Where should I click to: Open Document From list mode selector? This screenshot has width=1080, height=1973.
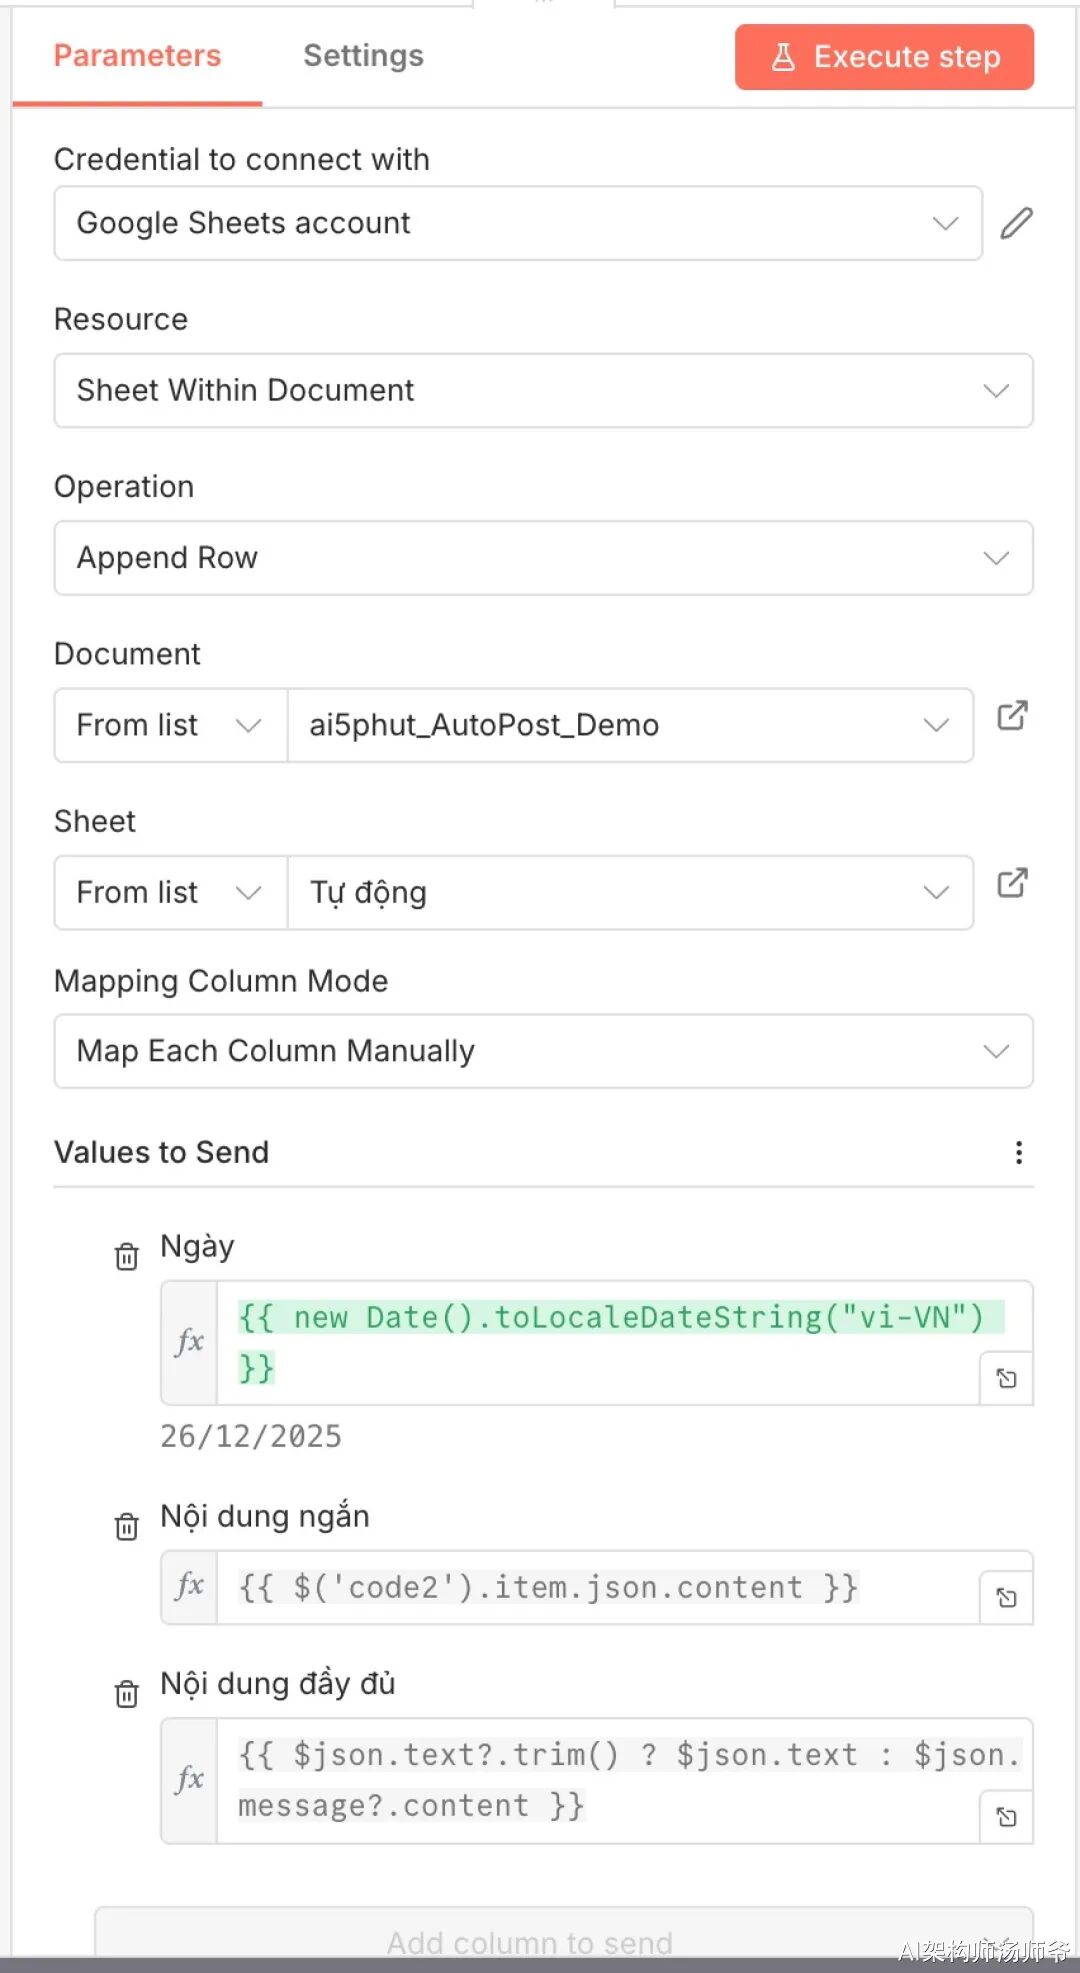170,725
